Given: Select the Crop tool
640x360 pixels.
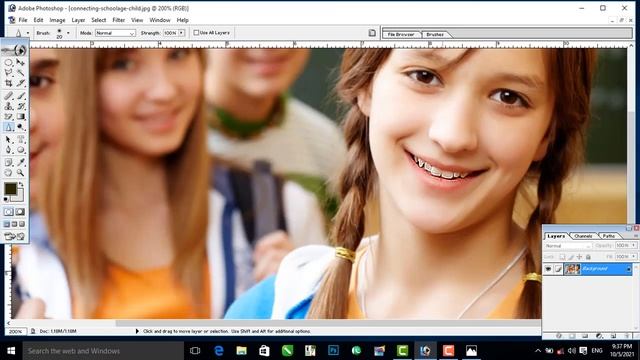Looking at the screenshot, I should (x=9, y=83).
